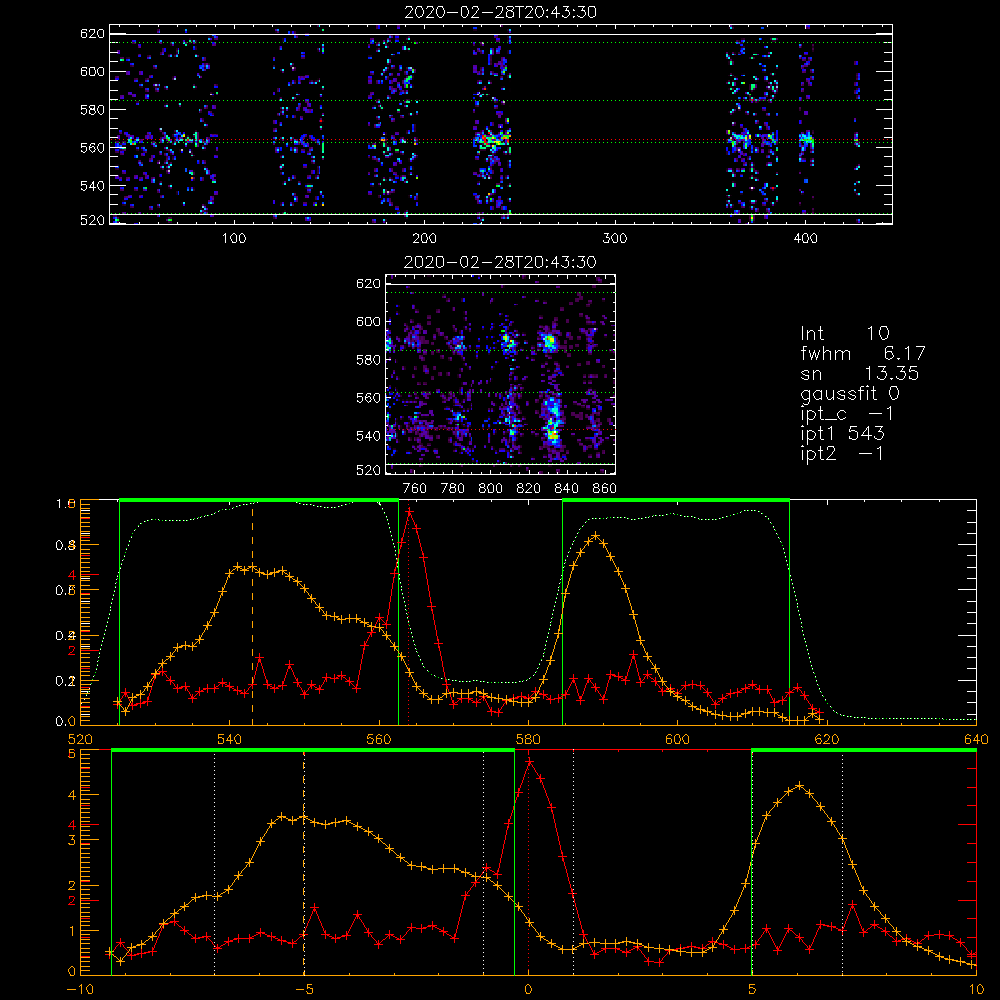Click y-axis label "540" of middle image
This screenshot has width=1000, height=1000.
click(369, 436)
